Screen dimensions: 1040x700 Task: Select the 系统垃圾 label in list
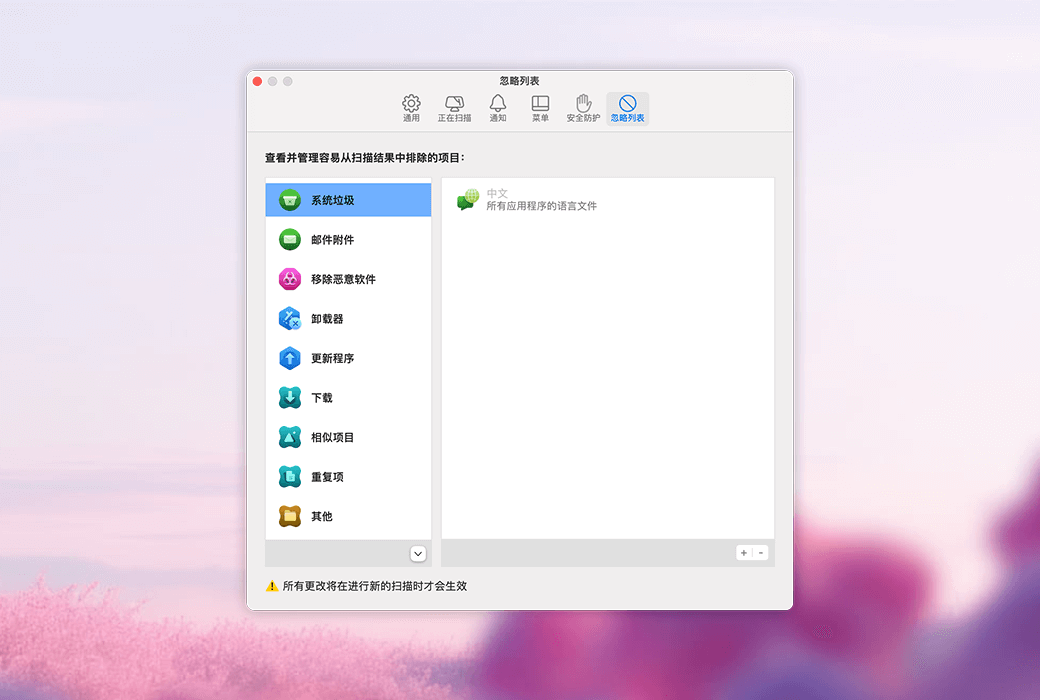pyautogui.click(x=332, y=200)
